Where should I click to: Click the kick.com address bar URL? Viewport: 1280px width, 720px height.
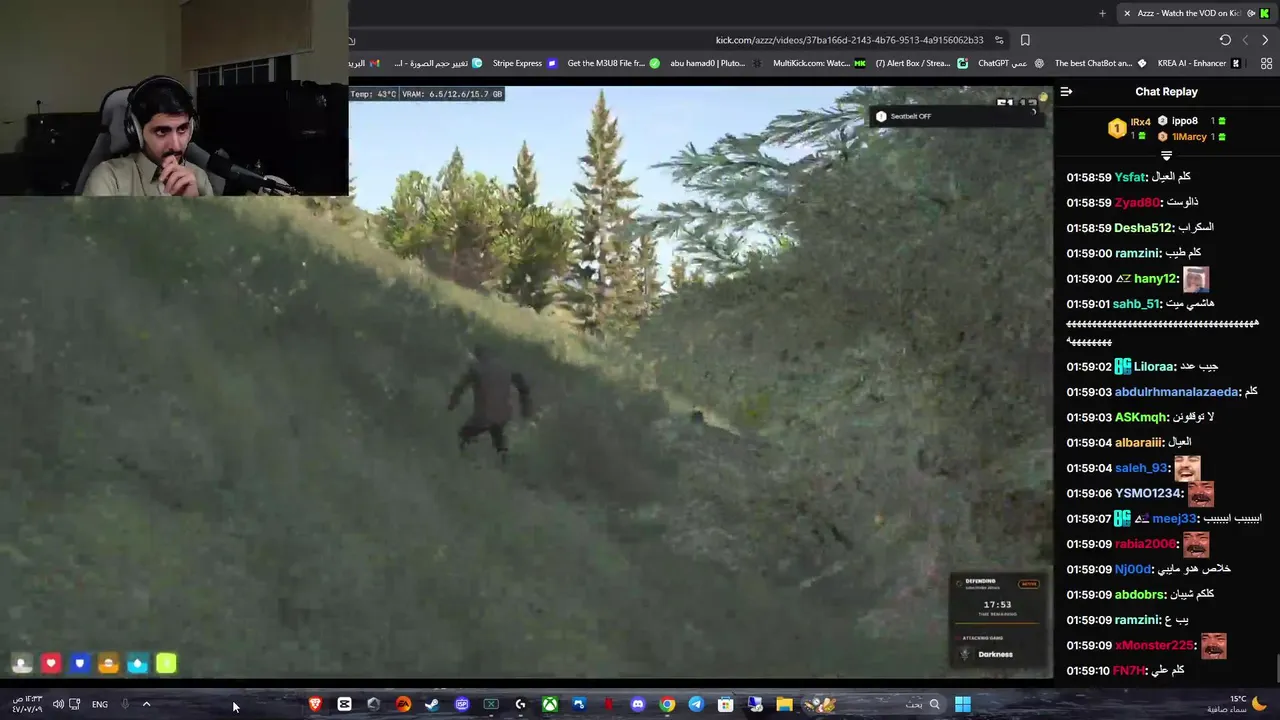[849, 40]
